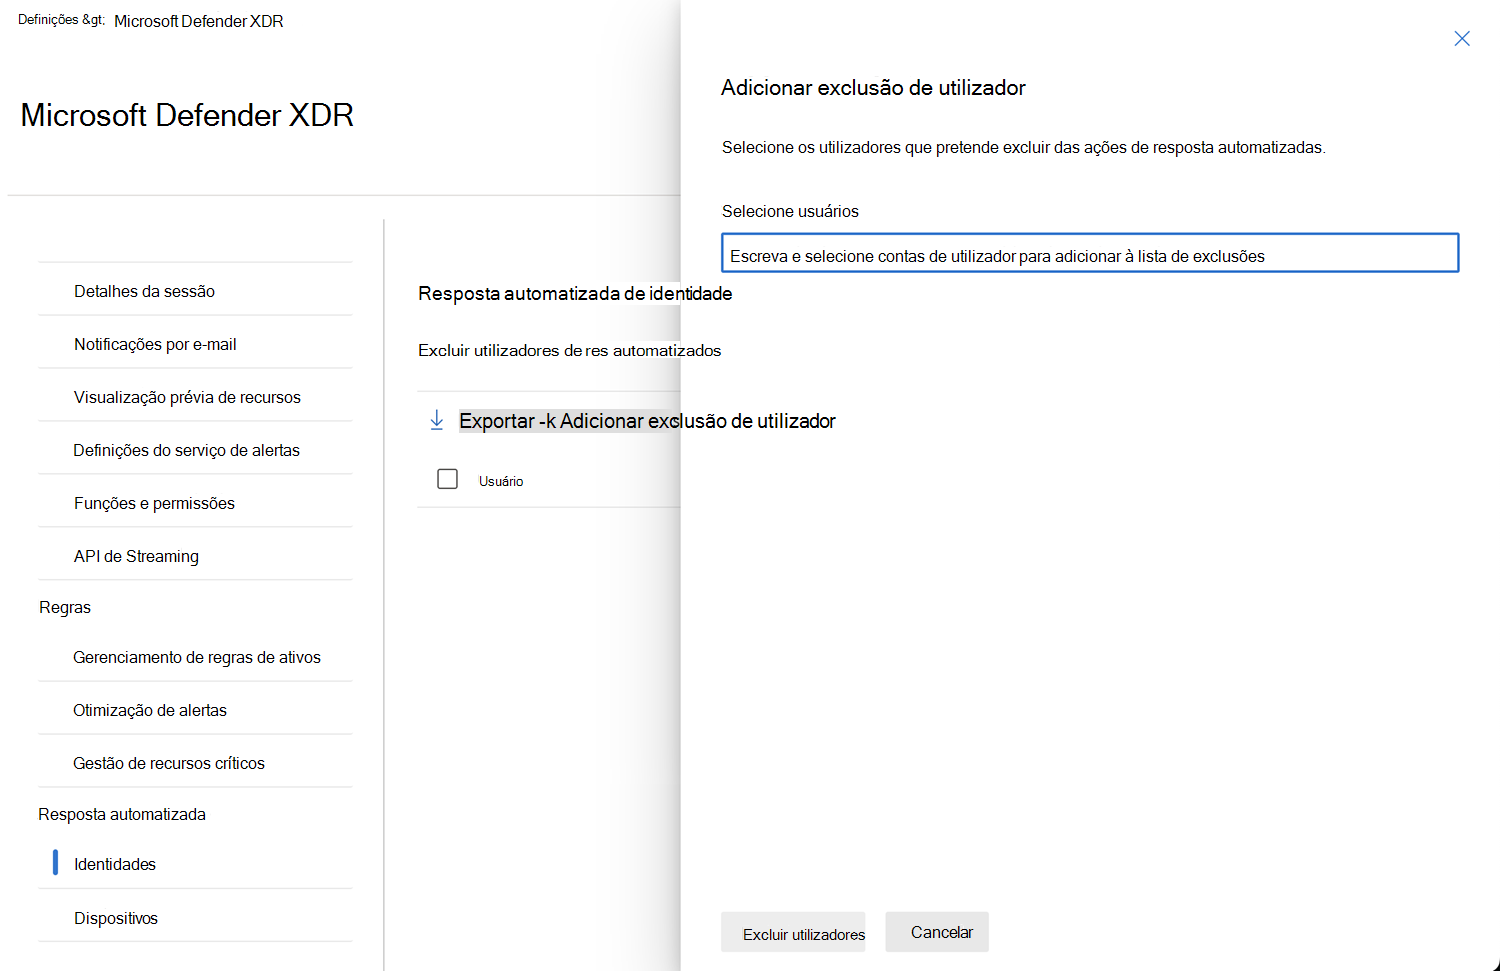
Task: Open API de Streaming settings
Action: (x=136, y=556)
